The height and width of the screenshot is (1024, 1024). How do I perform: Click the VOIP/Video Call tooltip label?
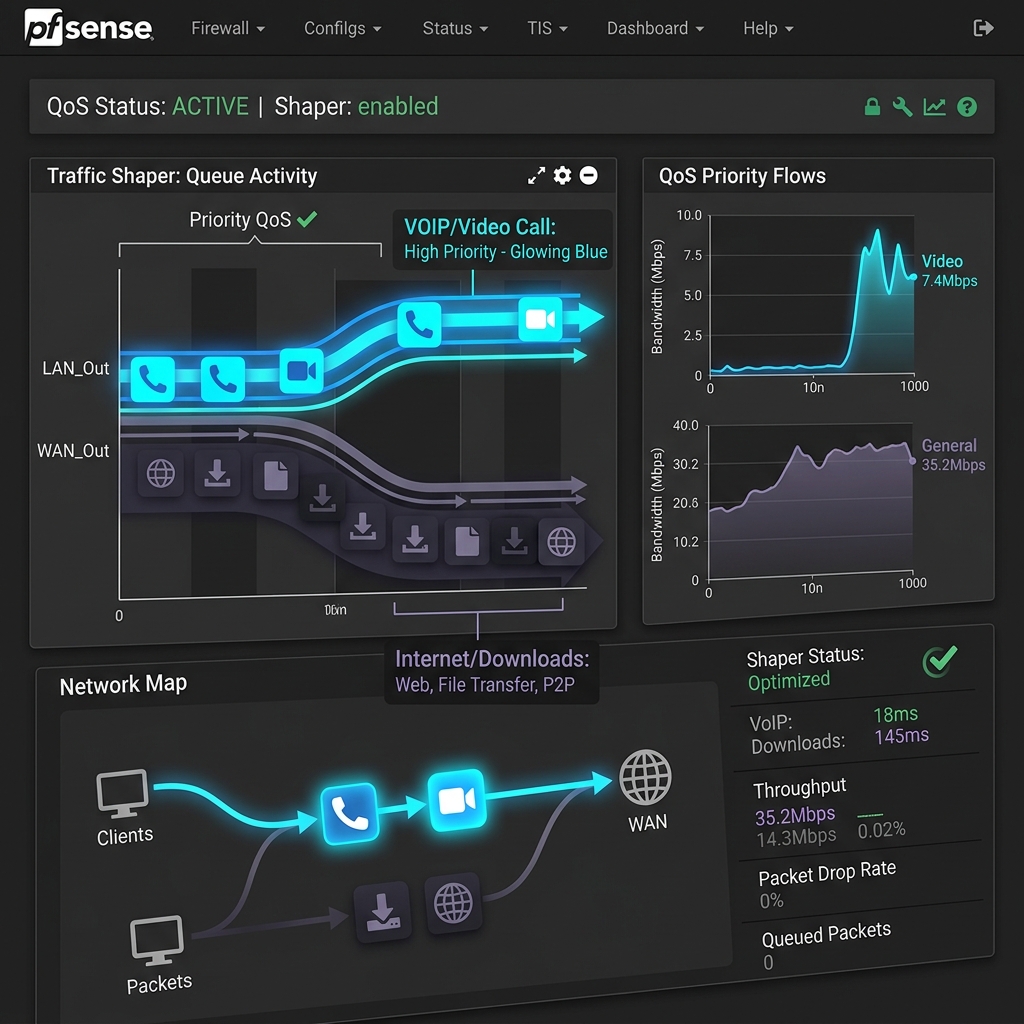tap(502, 239)
